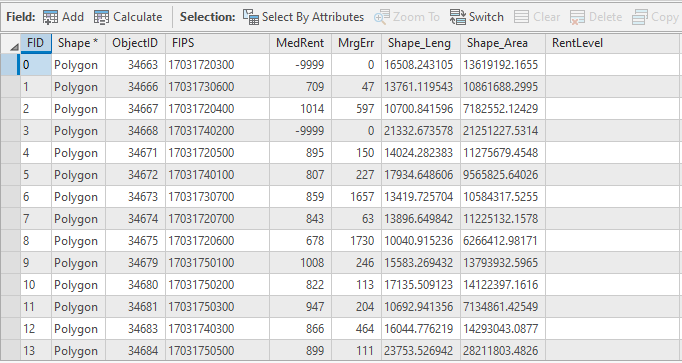The height and width of the screenshot is (363, 682).
Task: Click the FID column header
Action: (36, 43)
